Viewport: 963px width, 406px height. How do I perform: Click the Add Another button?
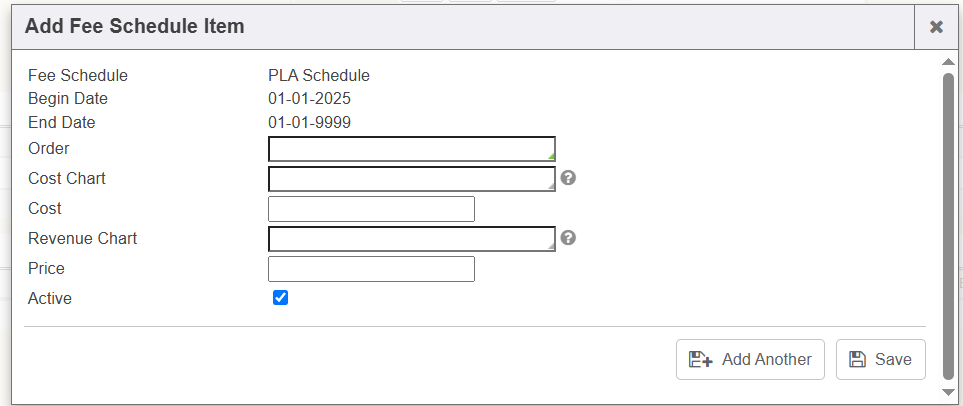(750, 359)
